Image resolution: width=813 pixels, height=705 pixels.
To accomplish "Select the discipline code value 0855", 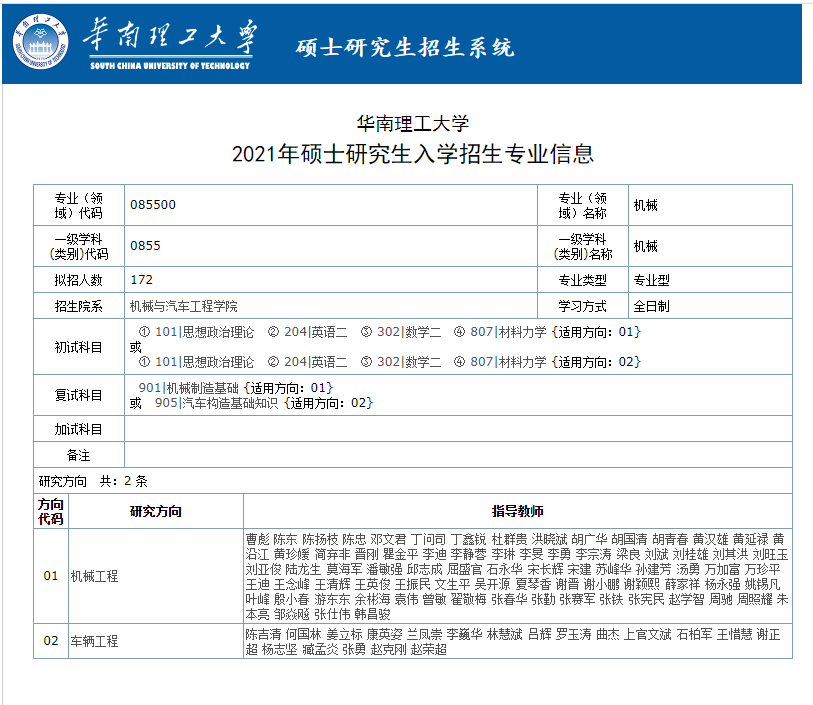I will 145,246.
